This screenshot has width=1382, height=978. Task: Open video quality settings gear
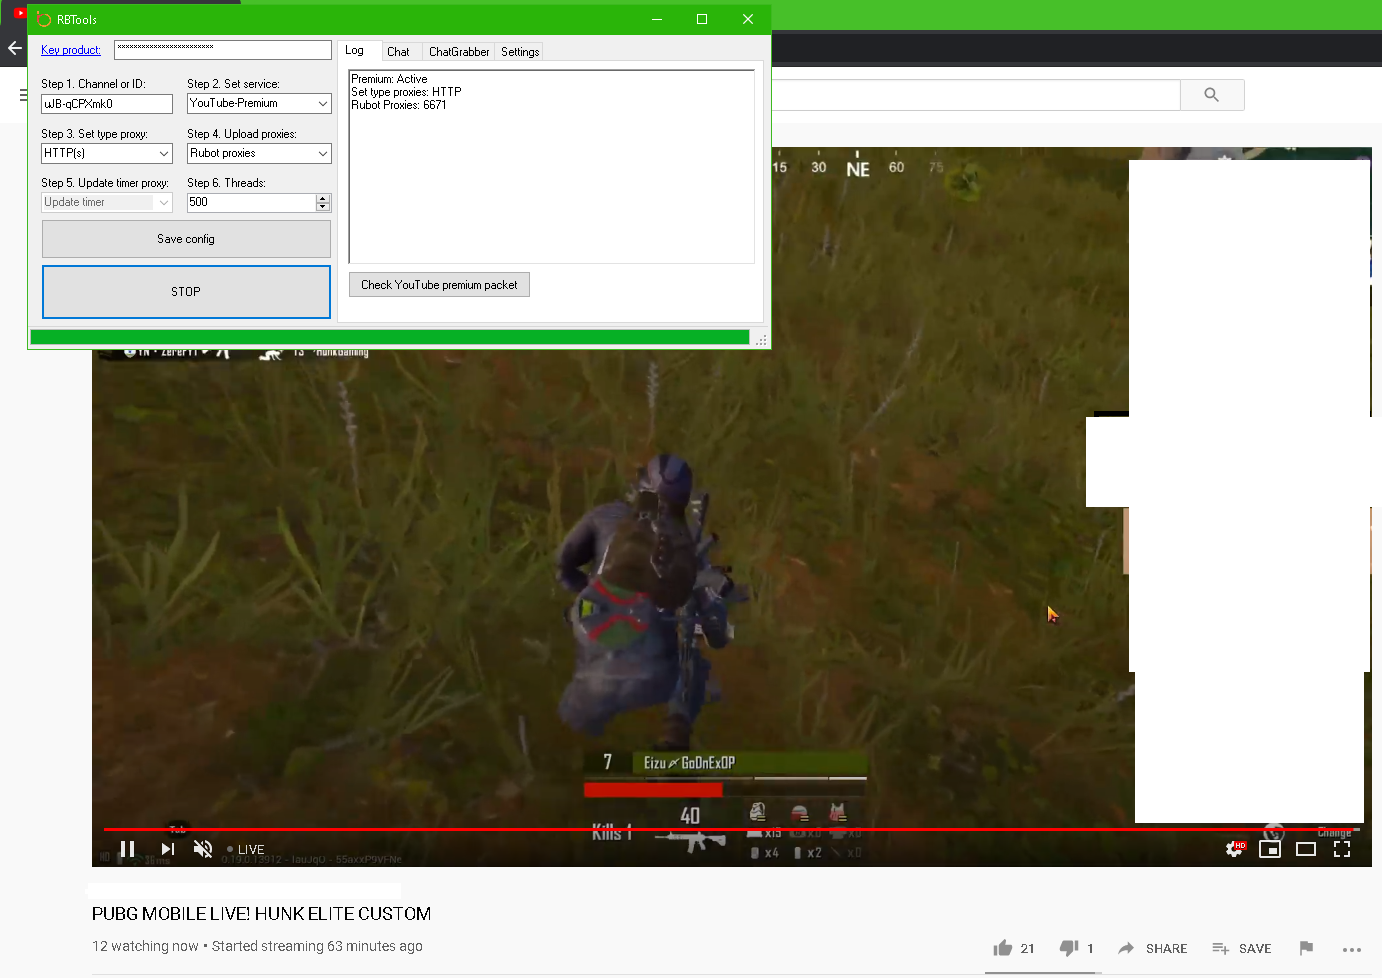tap(1234, 849)
